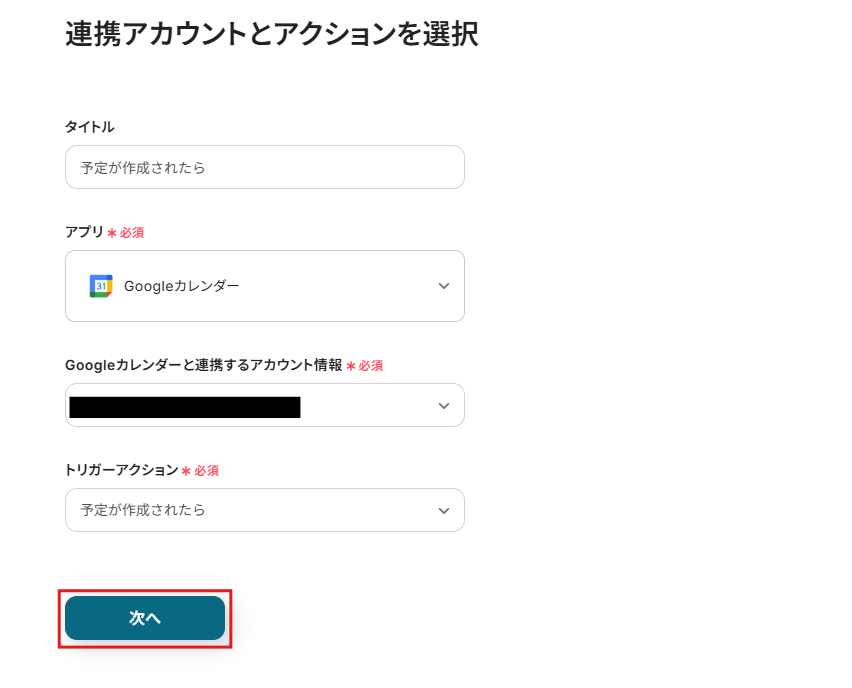Click the アプリ field label
The image size is (852, 688).
(84, 232)
